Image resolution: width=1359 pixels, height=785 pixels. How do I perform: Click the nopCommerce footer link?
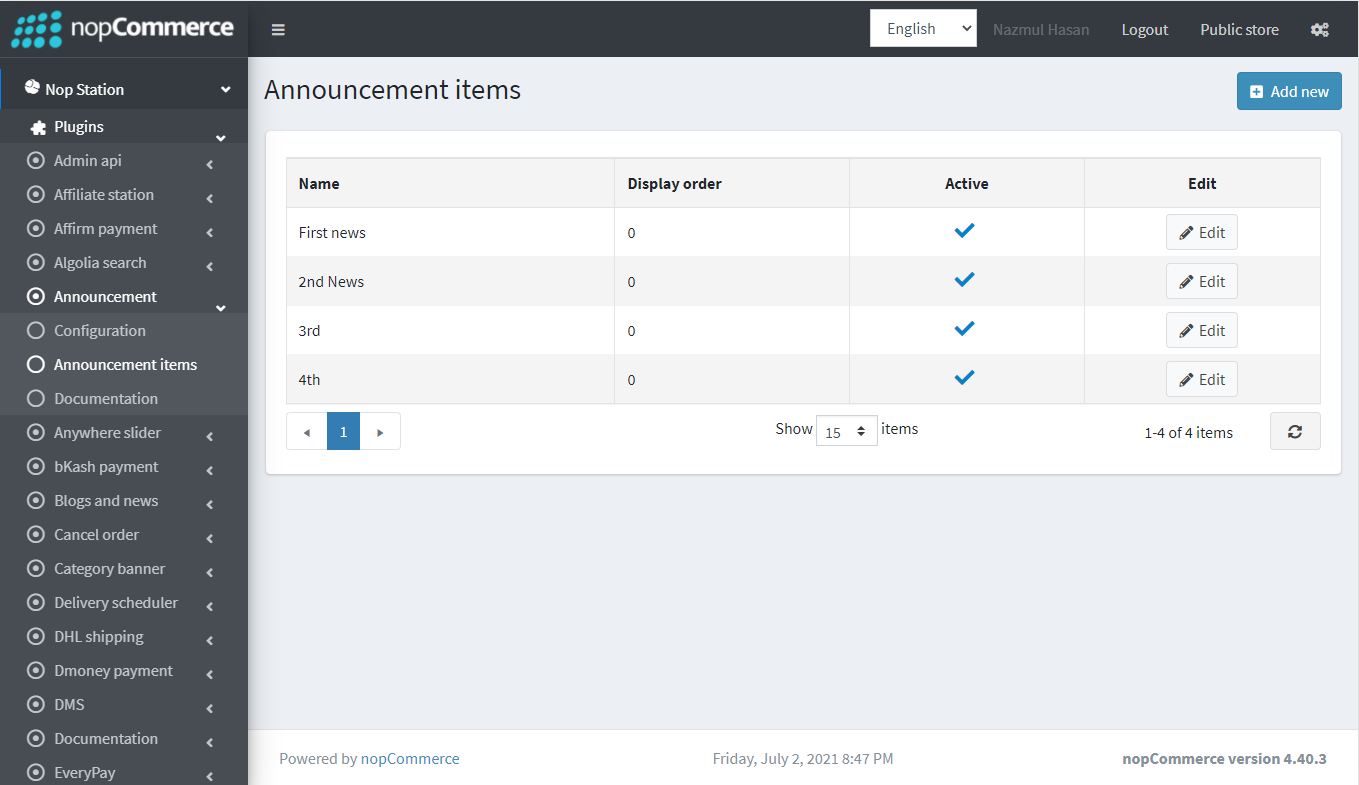[x=410, y=758]
